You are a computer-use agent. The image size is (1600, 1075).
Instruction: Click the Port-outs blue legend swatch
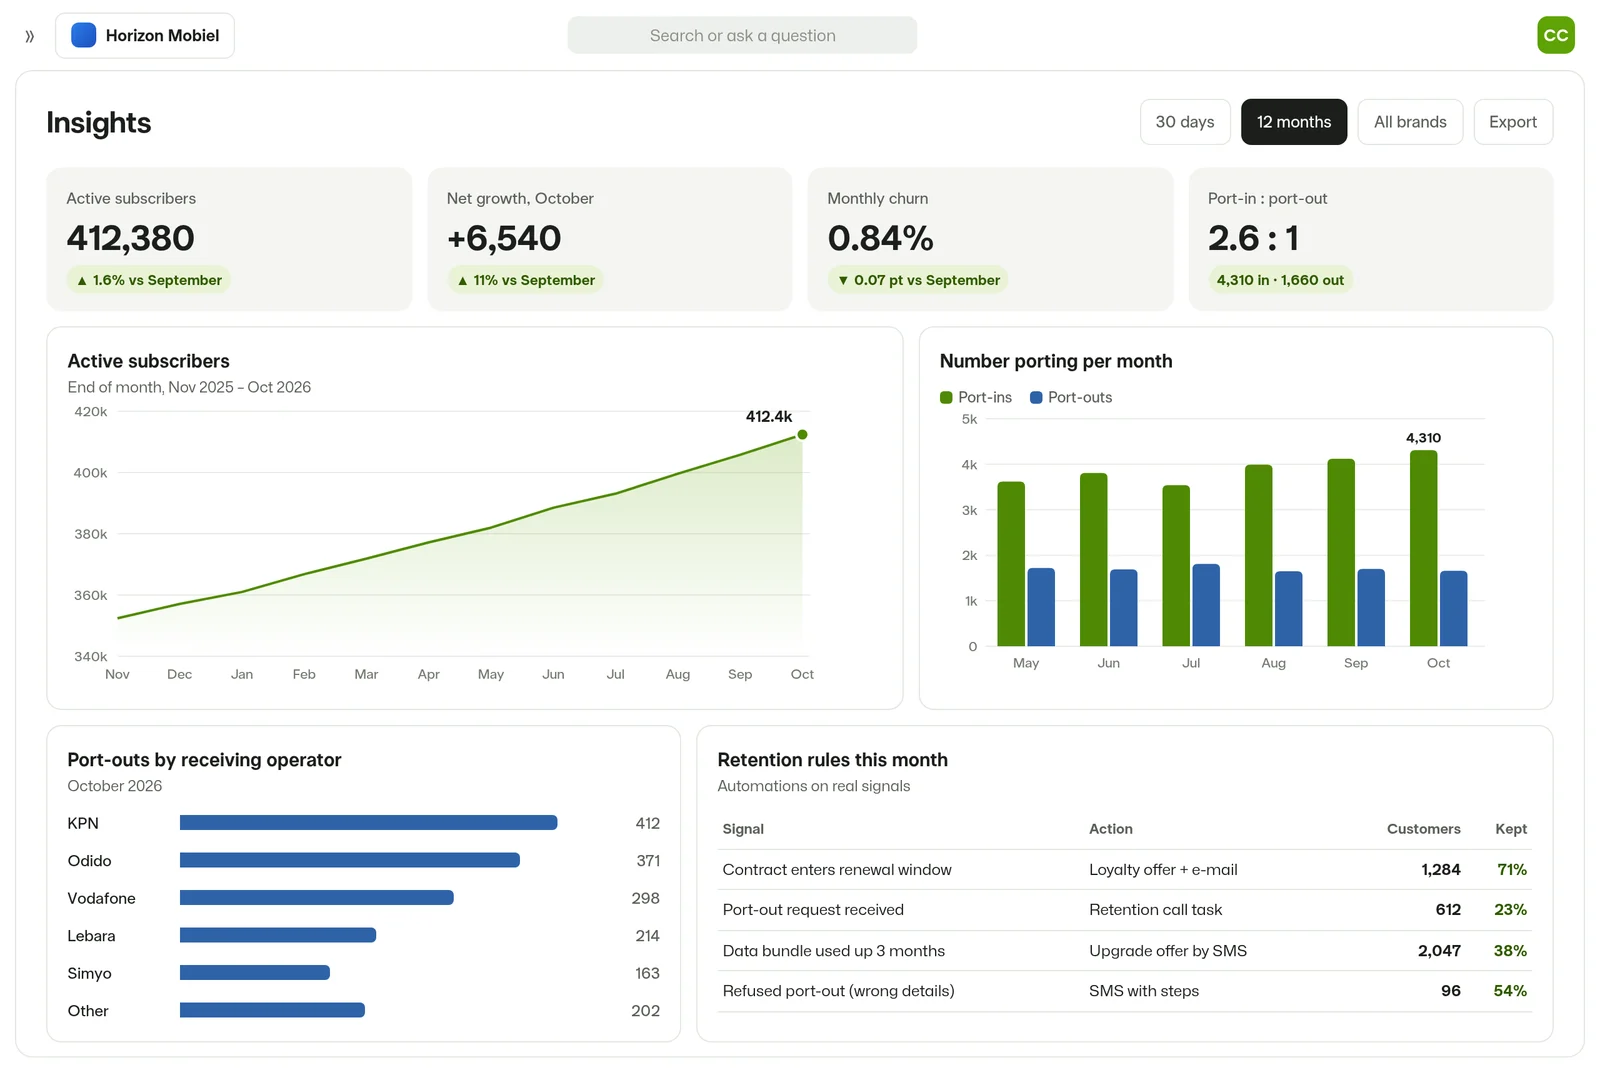tap(1036, 397)
